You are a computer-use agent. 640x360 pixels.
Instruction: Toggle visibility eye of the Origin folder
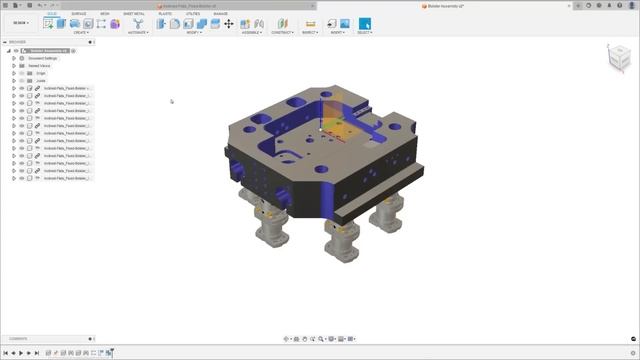click(22, 73)
